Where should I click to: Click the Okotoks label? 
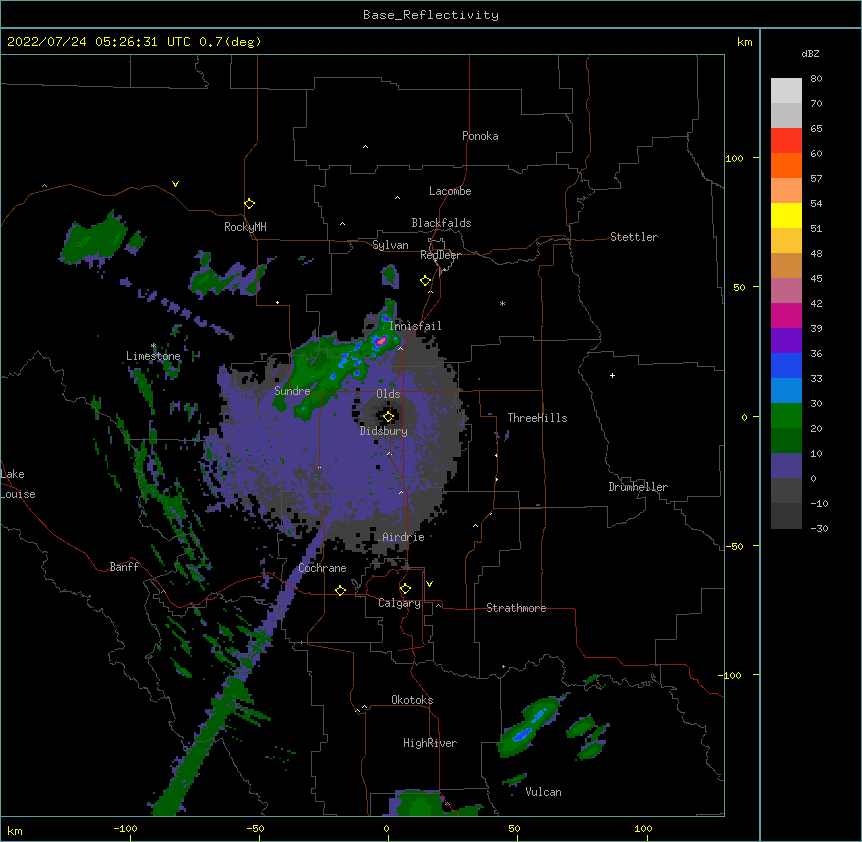pos(412,700)
